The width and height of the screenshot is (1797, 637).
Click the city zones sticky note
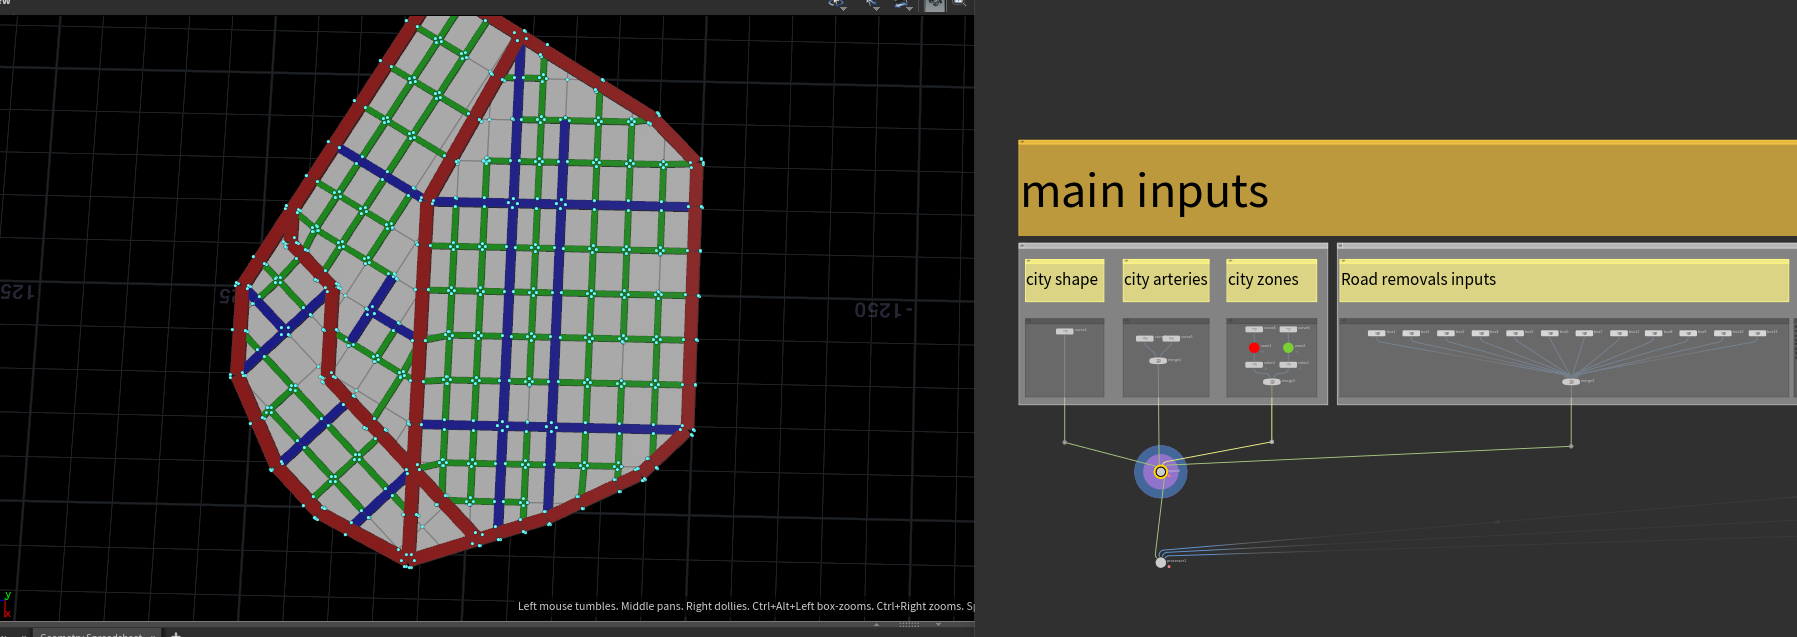coord(1271,280)
